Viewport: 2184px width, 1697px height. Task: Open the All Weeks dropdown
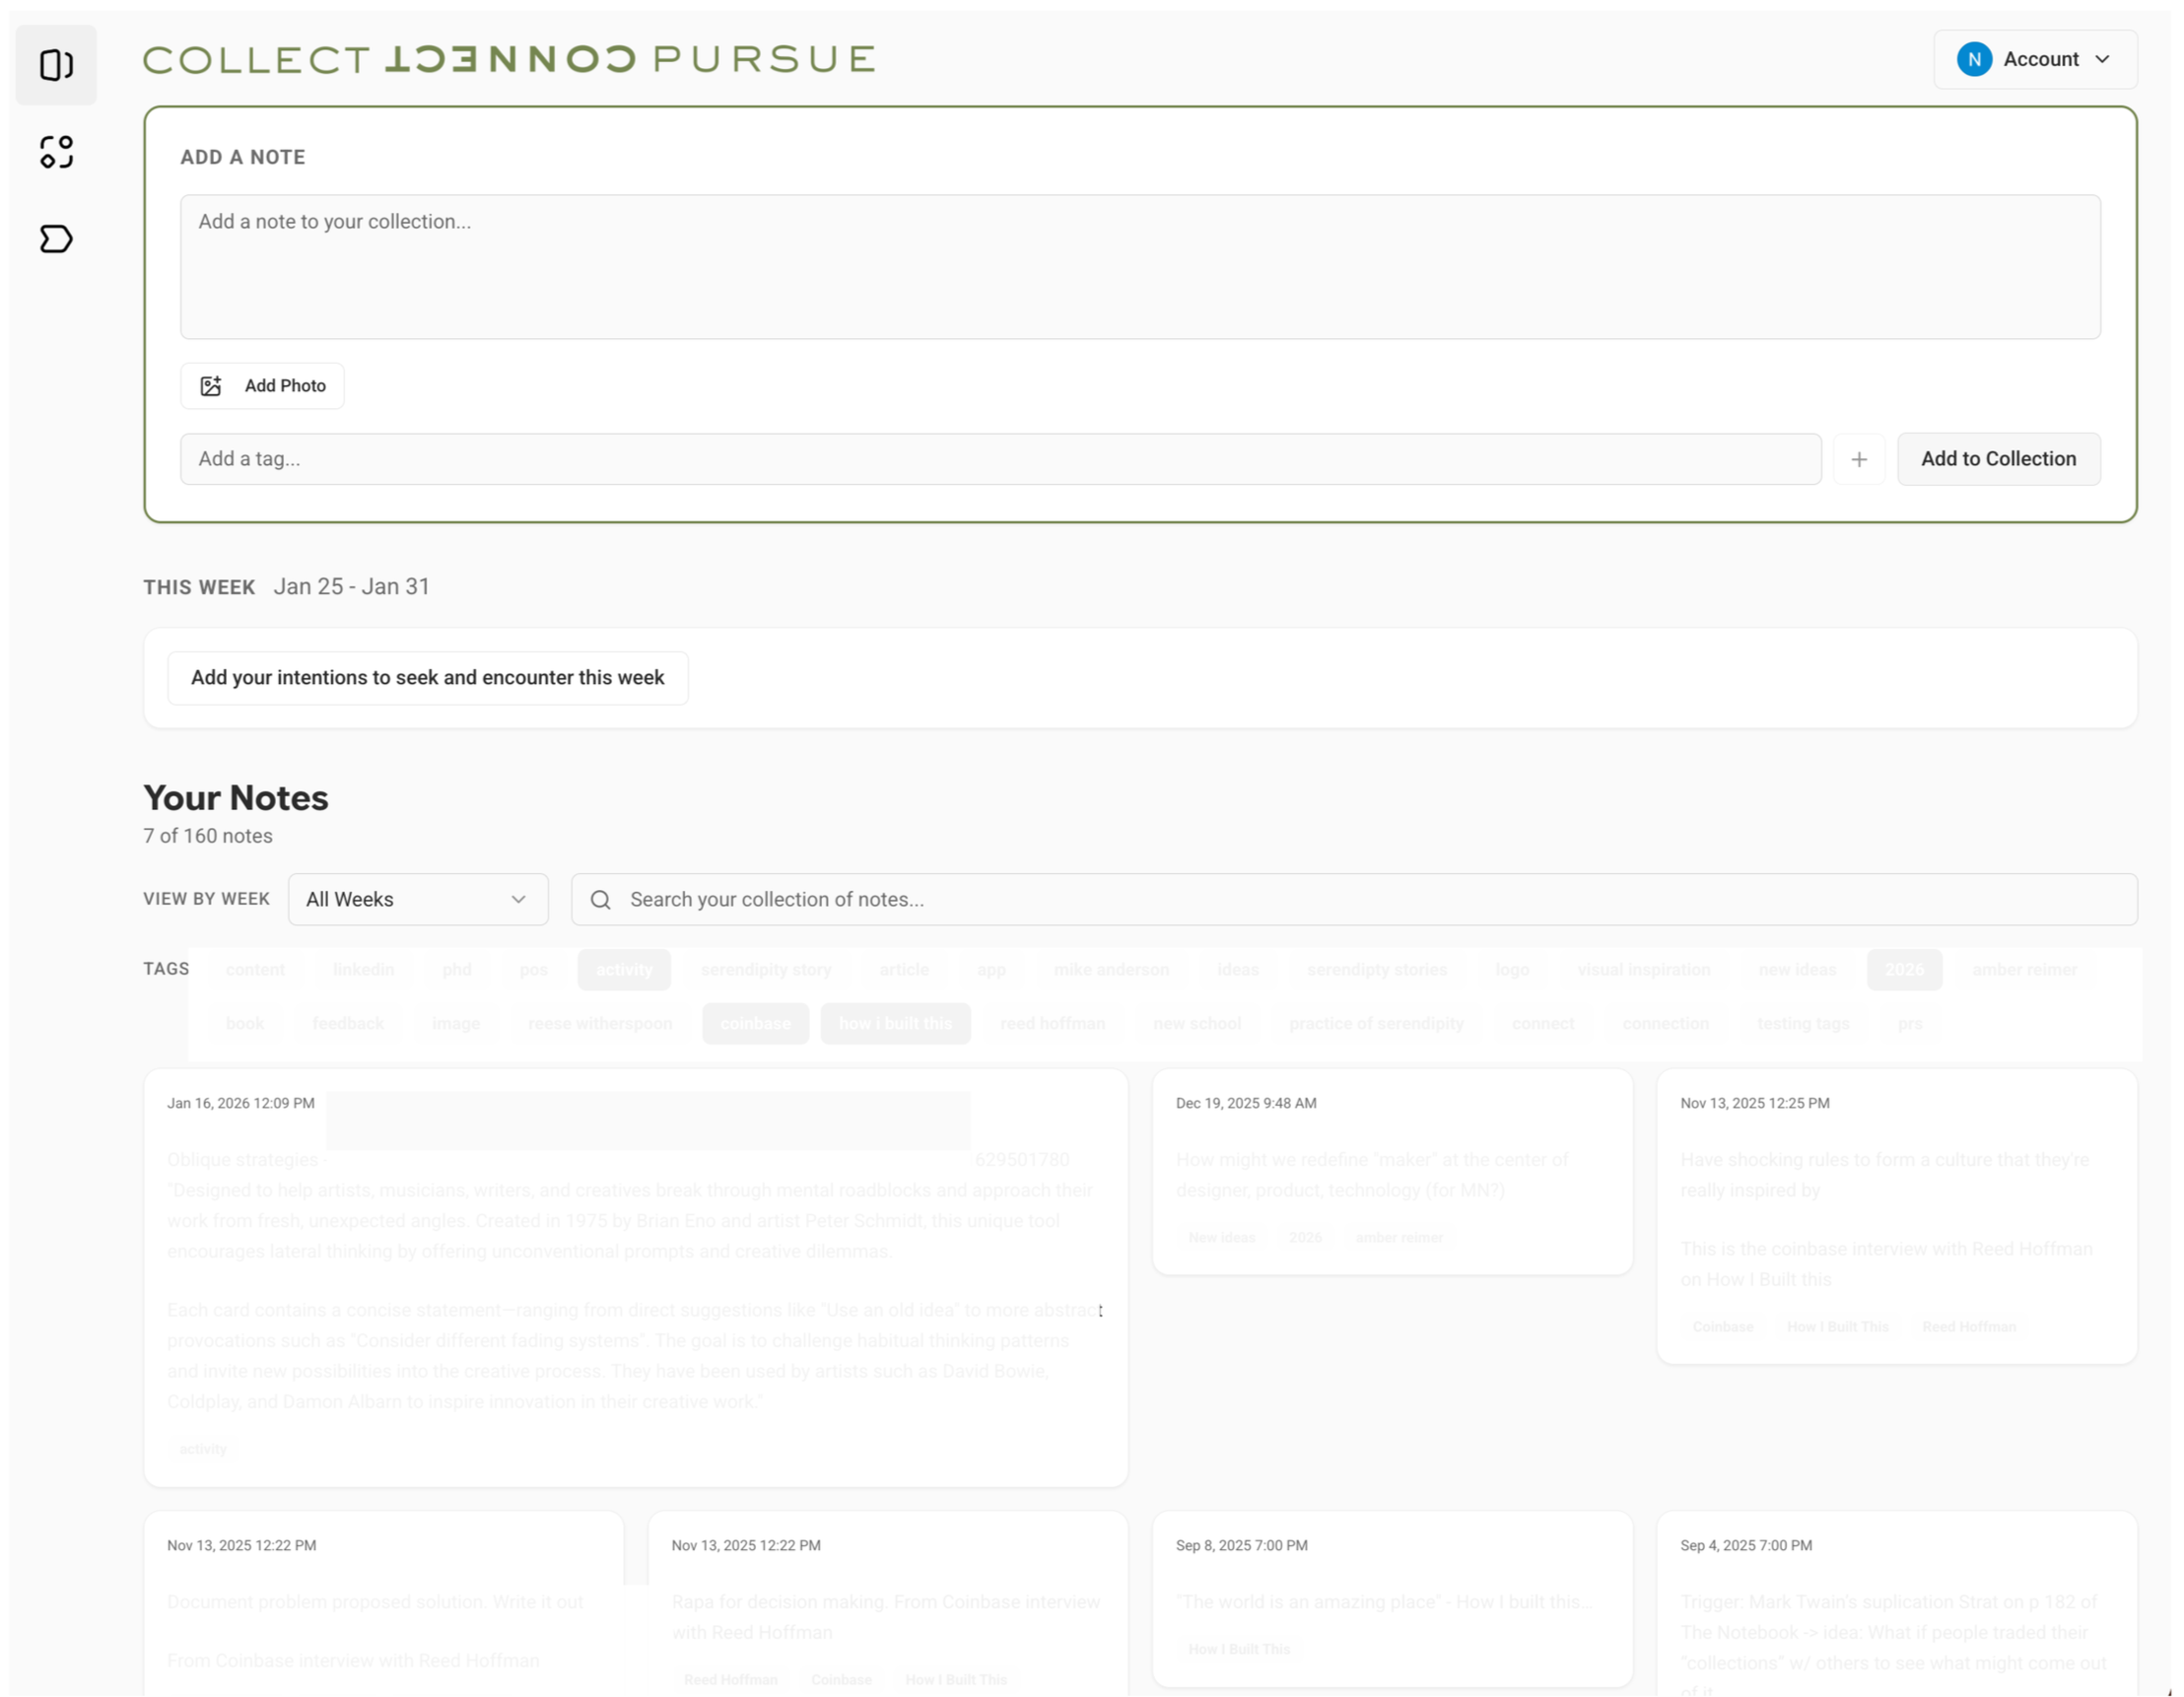pos(417,899)
